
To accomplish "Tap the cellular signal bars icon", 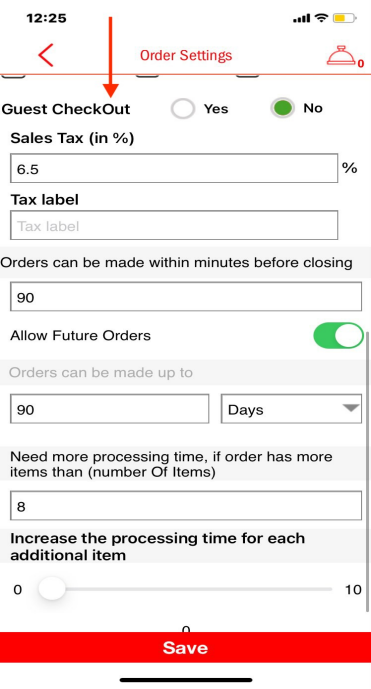I will (x=302, y=19).
